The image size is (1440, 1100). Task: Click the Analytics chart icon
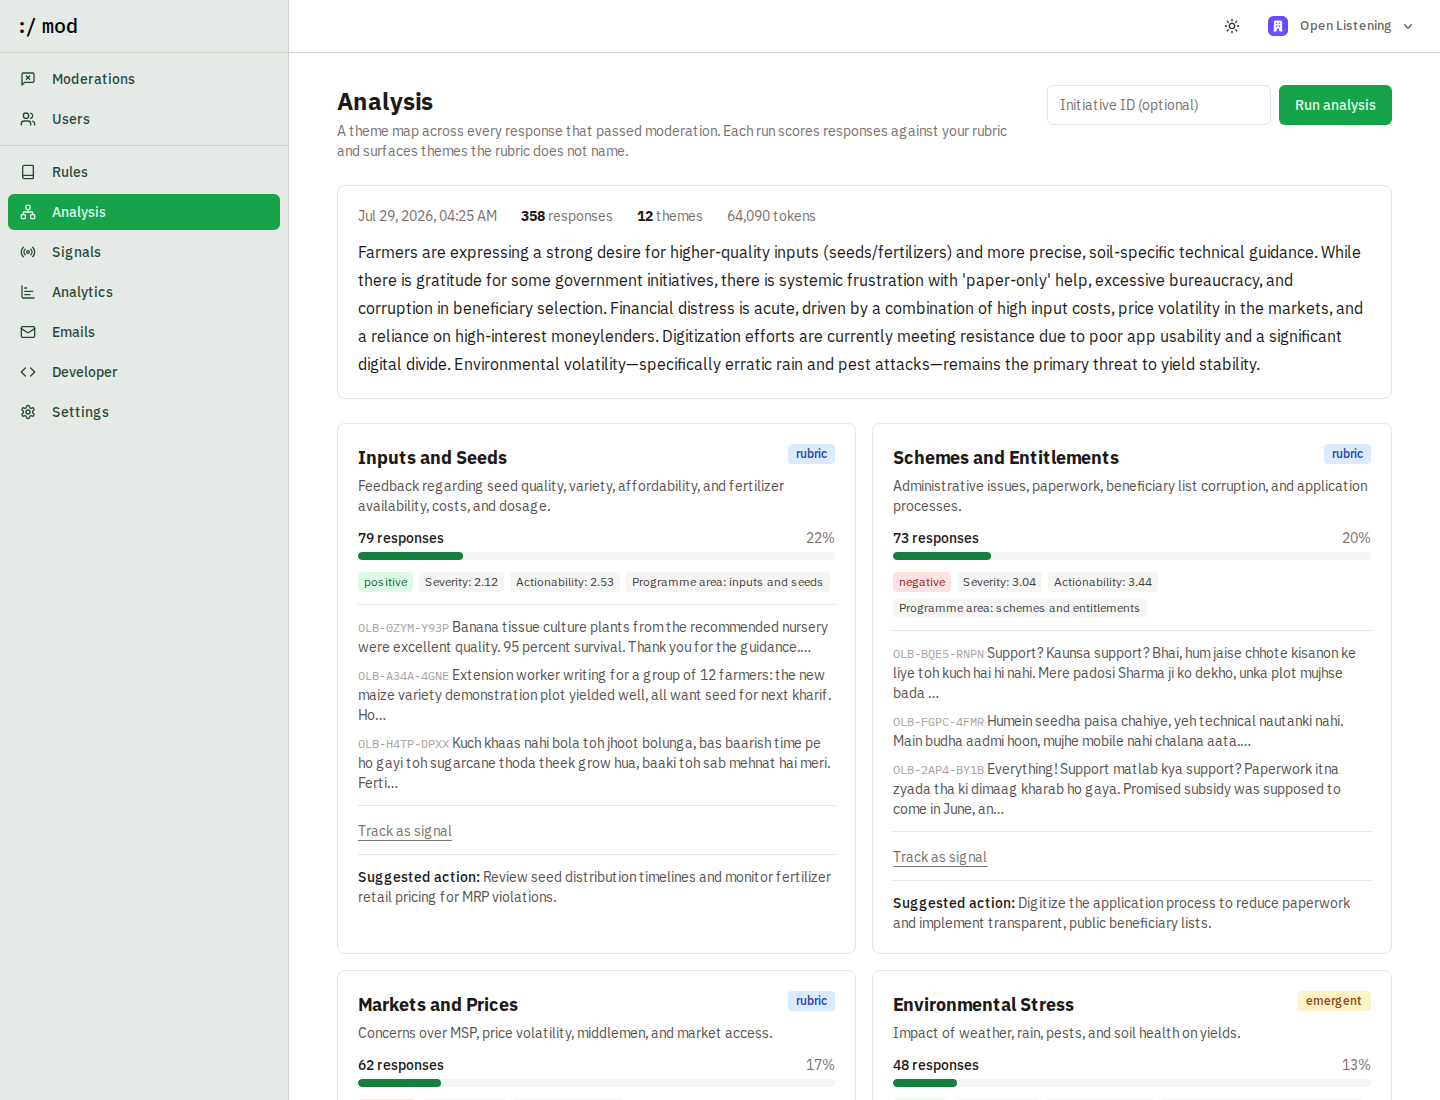28,292
